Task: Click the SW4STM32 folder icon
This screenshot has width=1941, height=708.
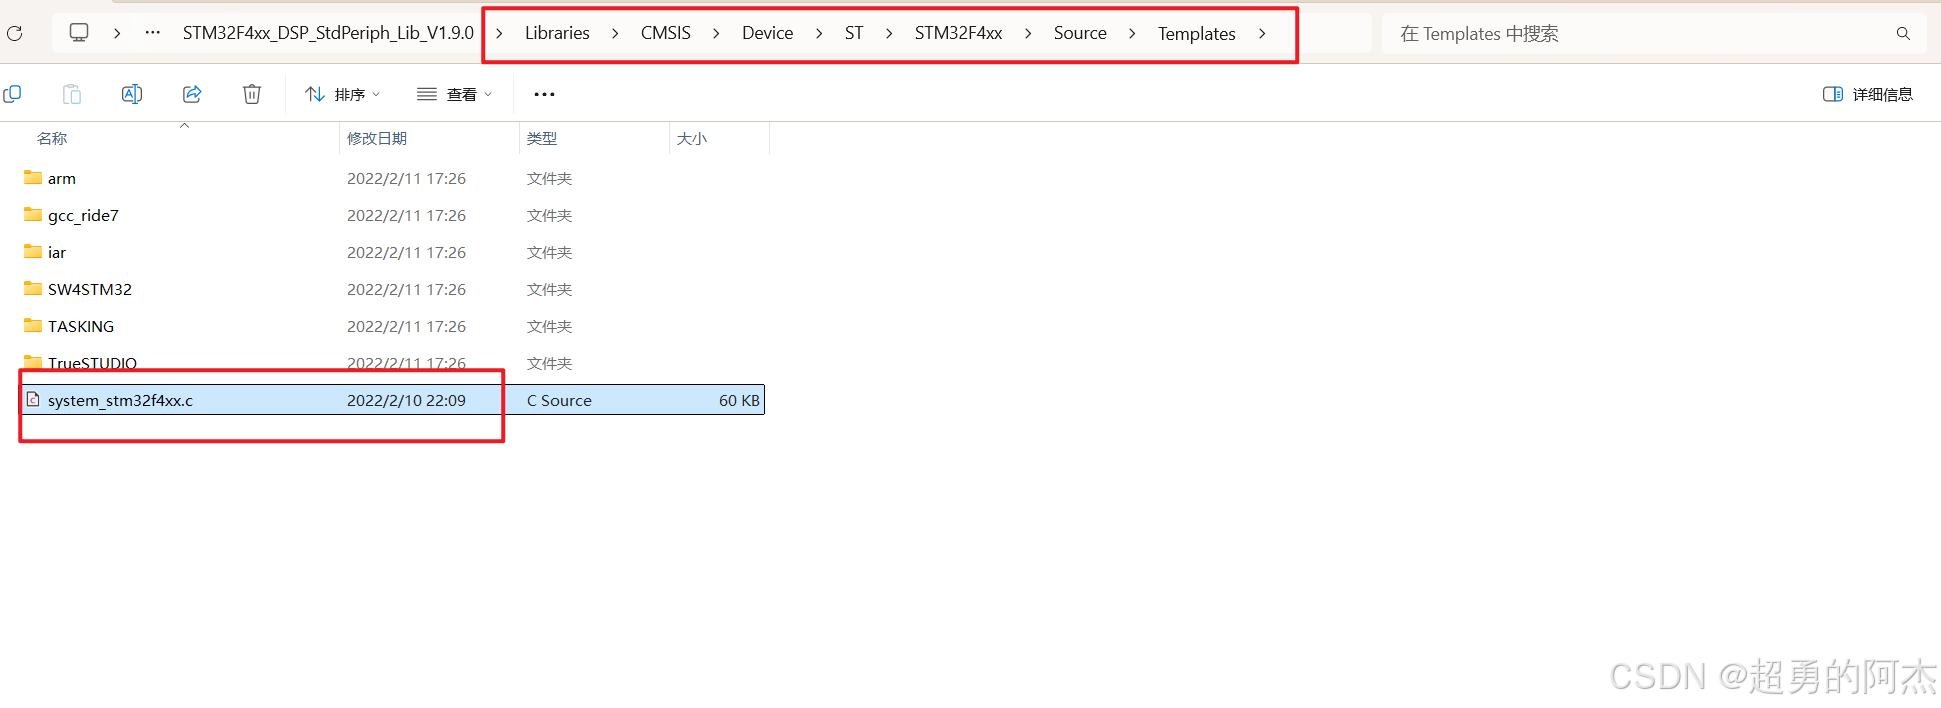Action: [33, 288]
